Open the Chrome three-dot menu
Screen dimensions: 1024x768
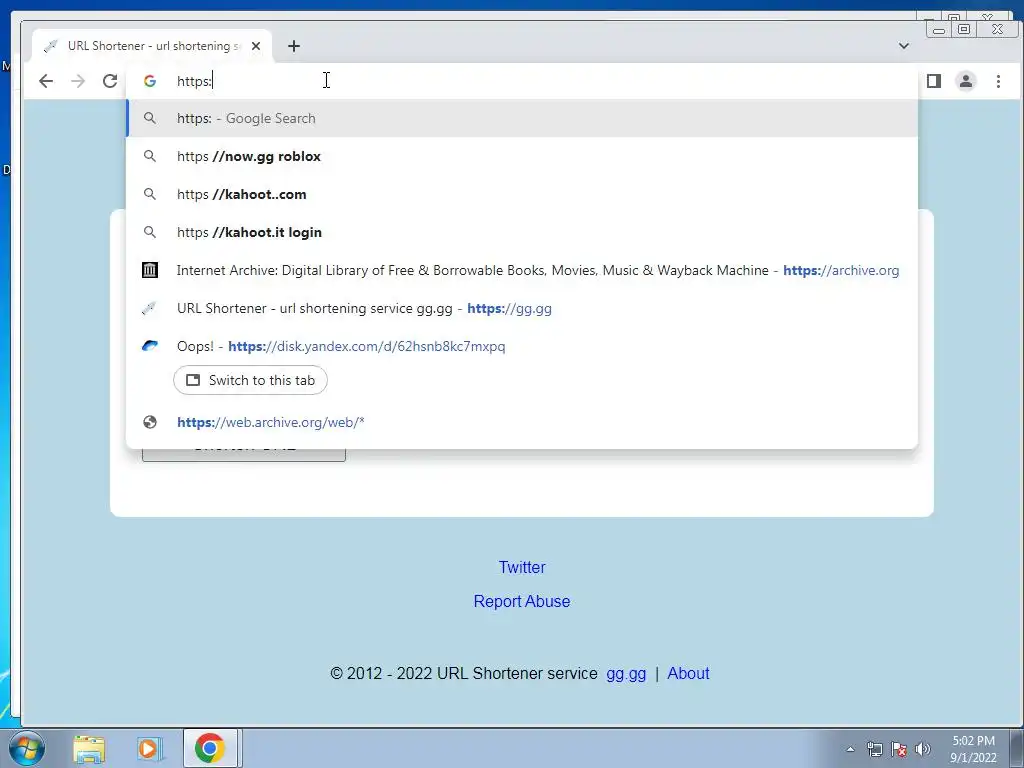(x=998, y=81)
